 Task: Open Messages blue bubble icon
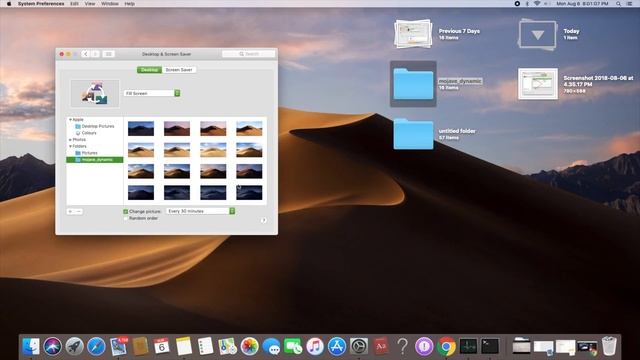(271, 346)
